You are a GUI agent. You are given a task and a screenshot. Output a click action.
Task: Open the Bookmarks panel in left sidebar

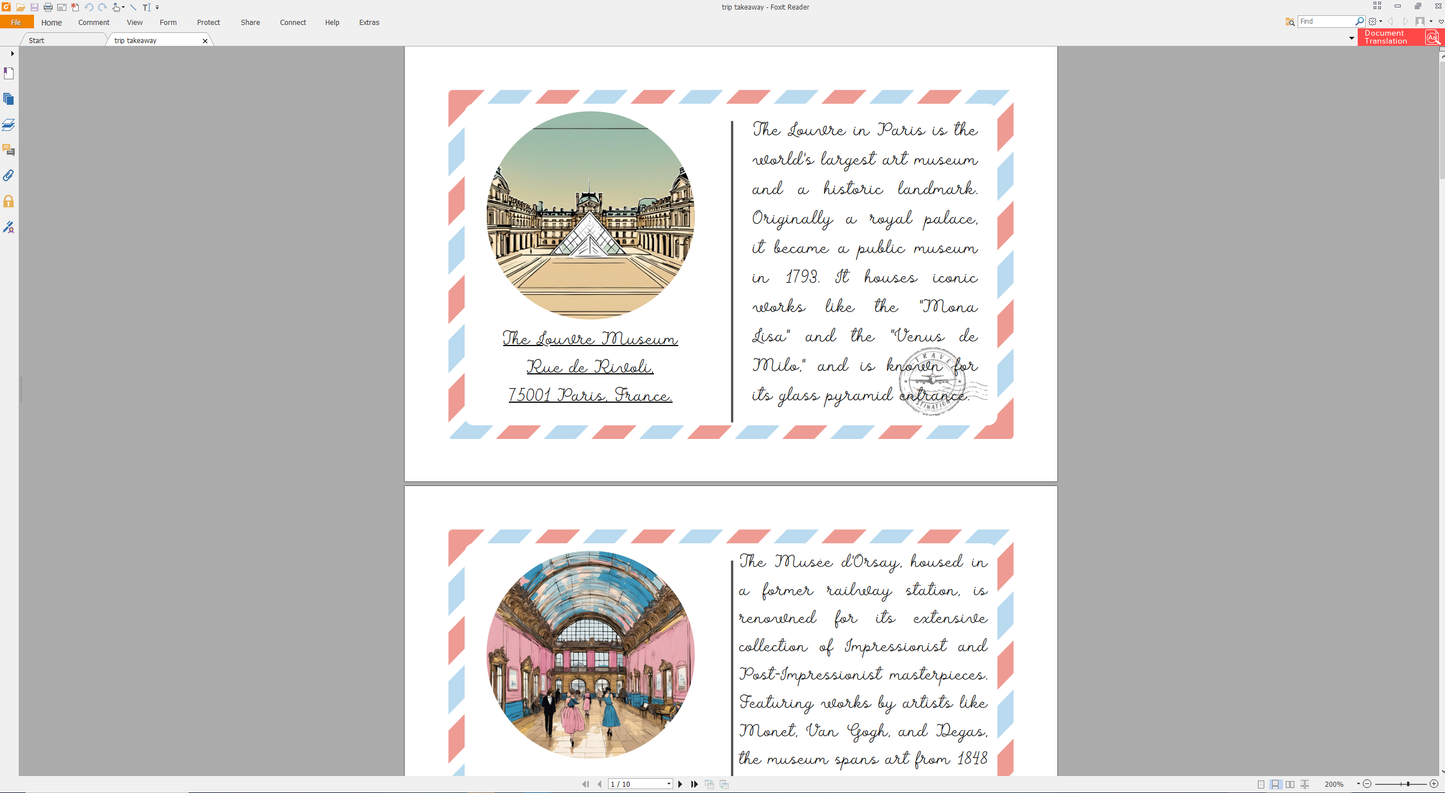click(9, 73)
